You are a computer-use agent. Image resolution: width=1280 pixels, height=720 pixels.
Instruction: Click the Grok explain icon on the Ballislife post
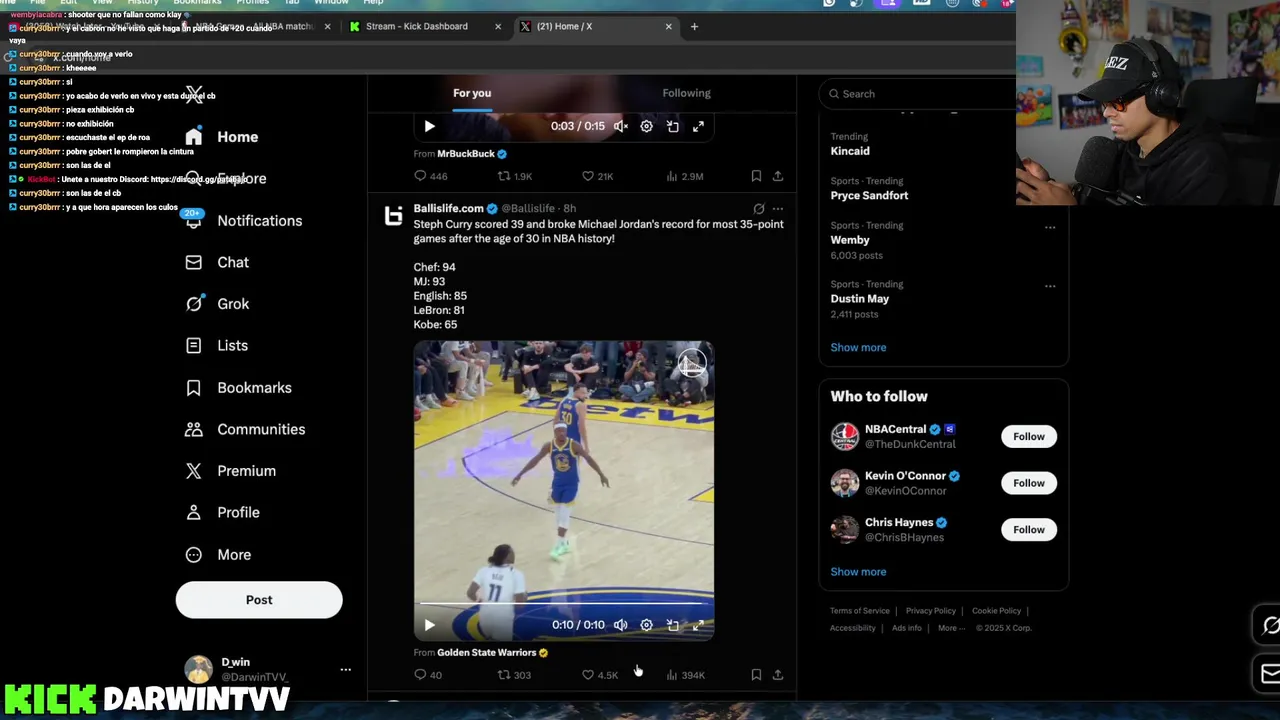point(759,209)
